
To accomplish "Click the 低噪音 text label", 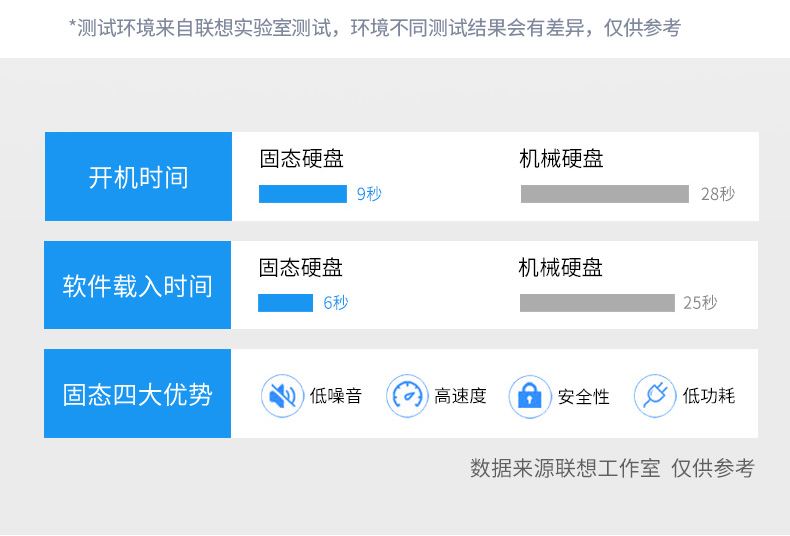I will coord(336,396).
